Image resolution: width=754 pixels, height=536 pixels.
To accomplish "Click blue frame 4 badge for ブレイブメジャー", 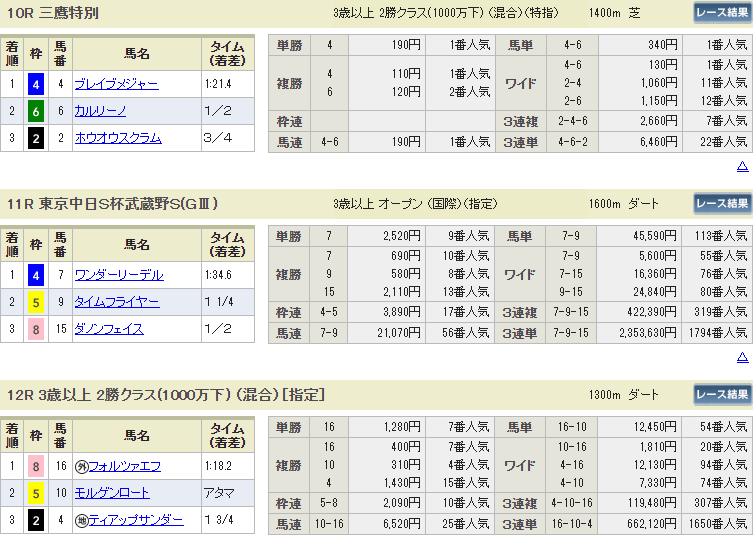I will coord(36,85).
